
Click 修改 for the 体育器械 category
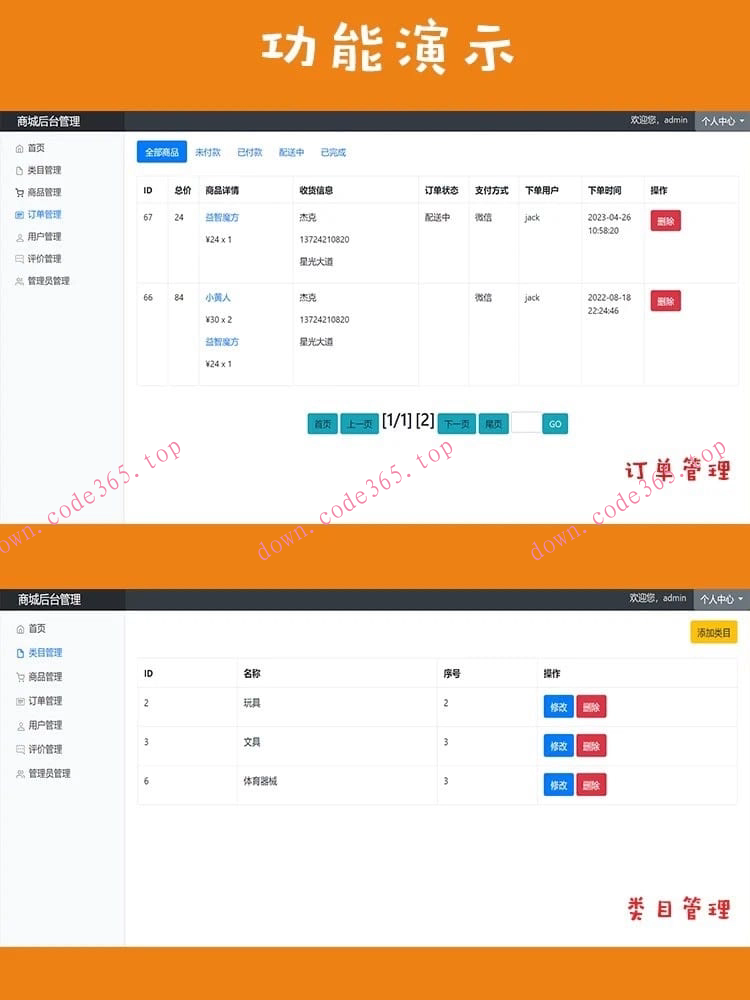click(x=559, y=785)
